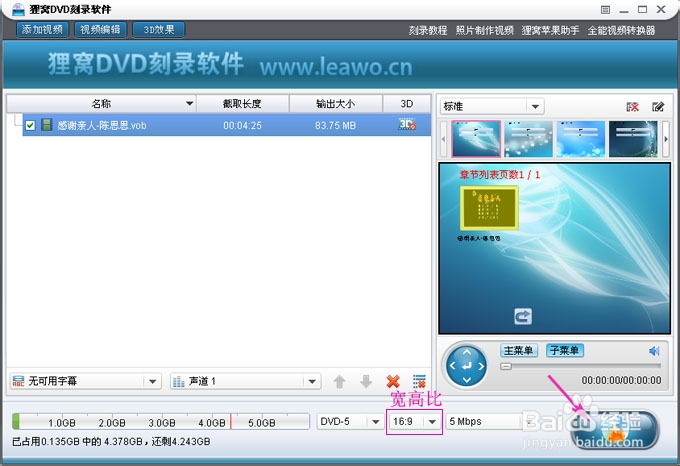This screenshot has width=680, height=466.
Task: Click the right arrow on the navigation pad
Action: [481, 366]
